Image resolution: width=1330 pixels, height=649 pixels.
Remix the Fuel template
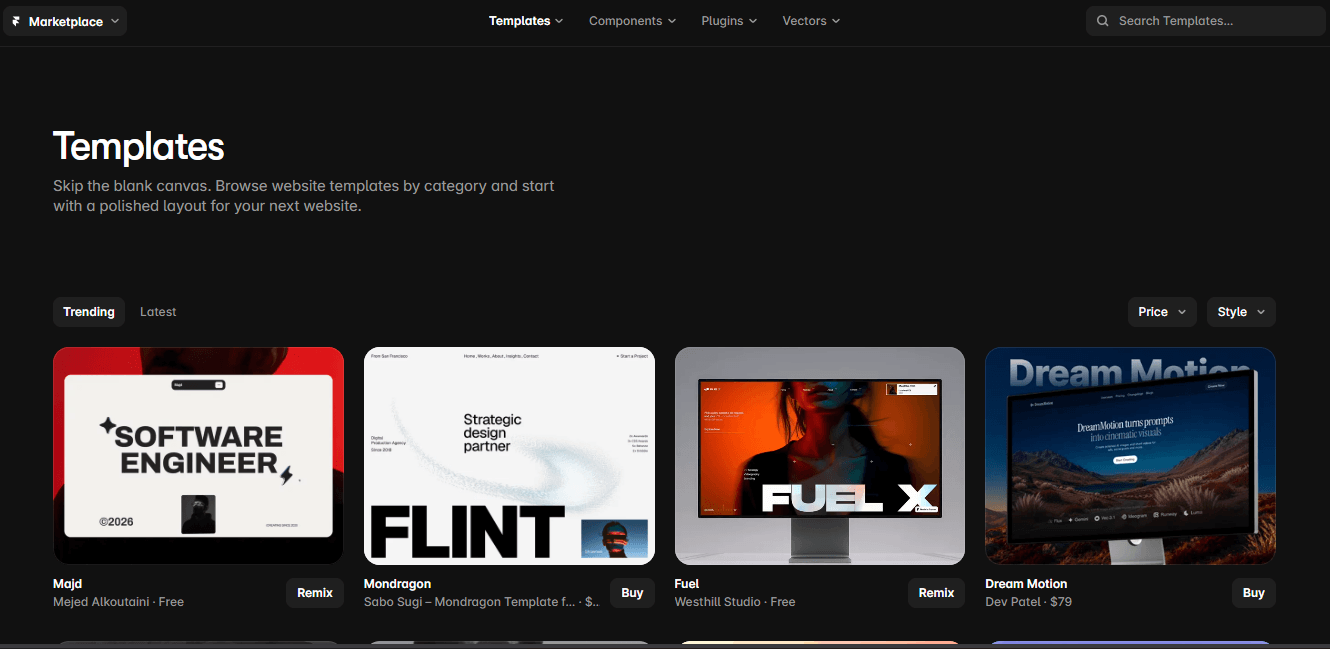[x=936, y=593]
